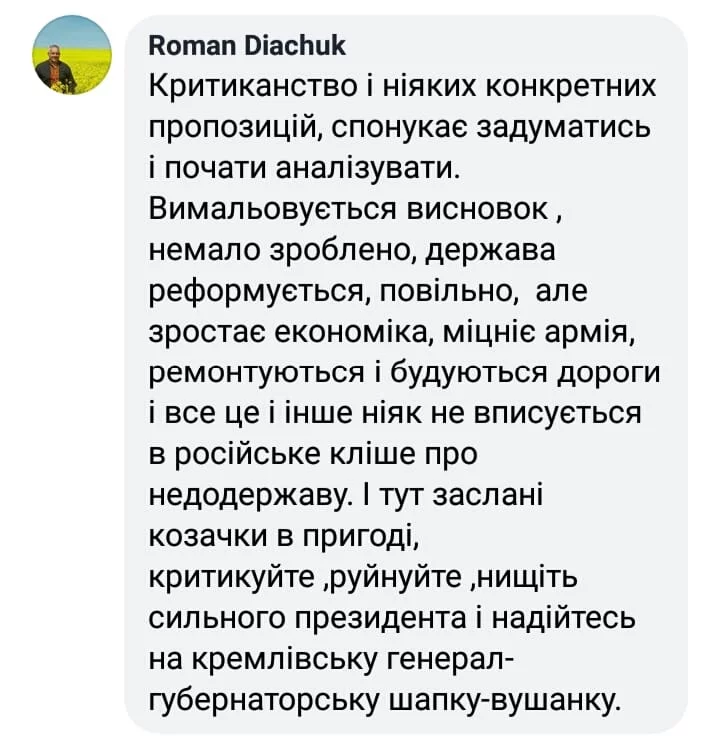This screenshot has height=736, width=720.
Task: Click the word 'шапку-вушанку' ending the comment
Action: pyautogui.click(x=505, y=700)
